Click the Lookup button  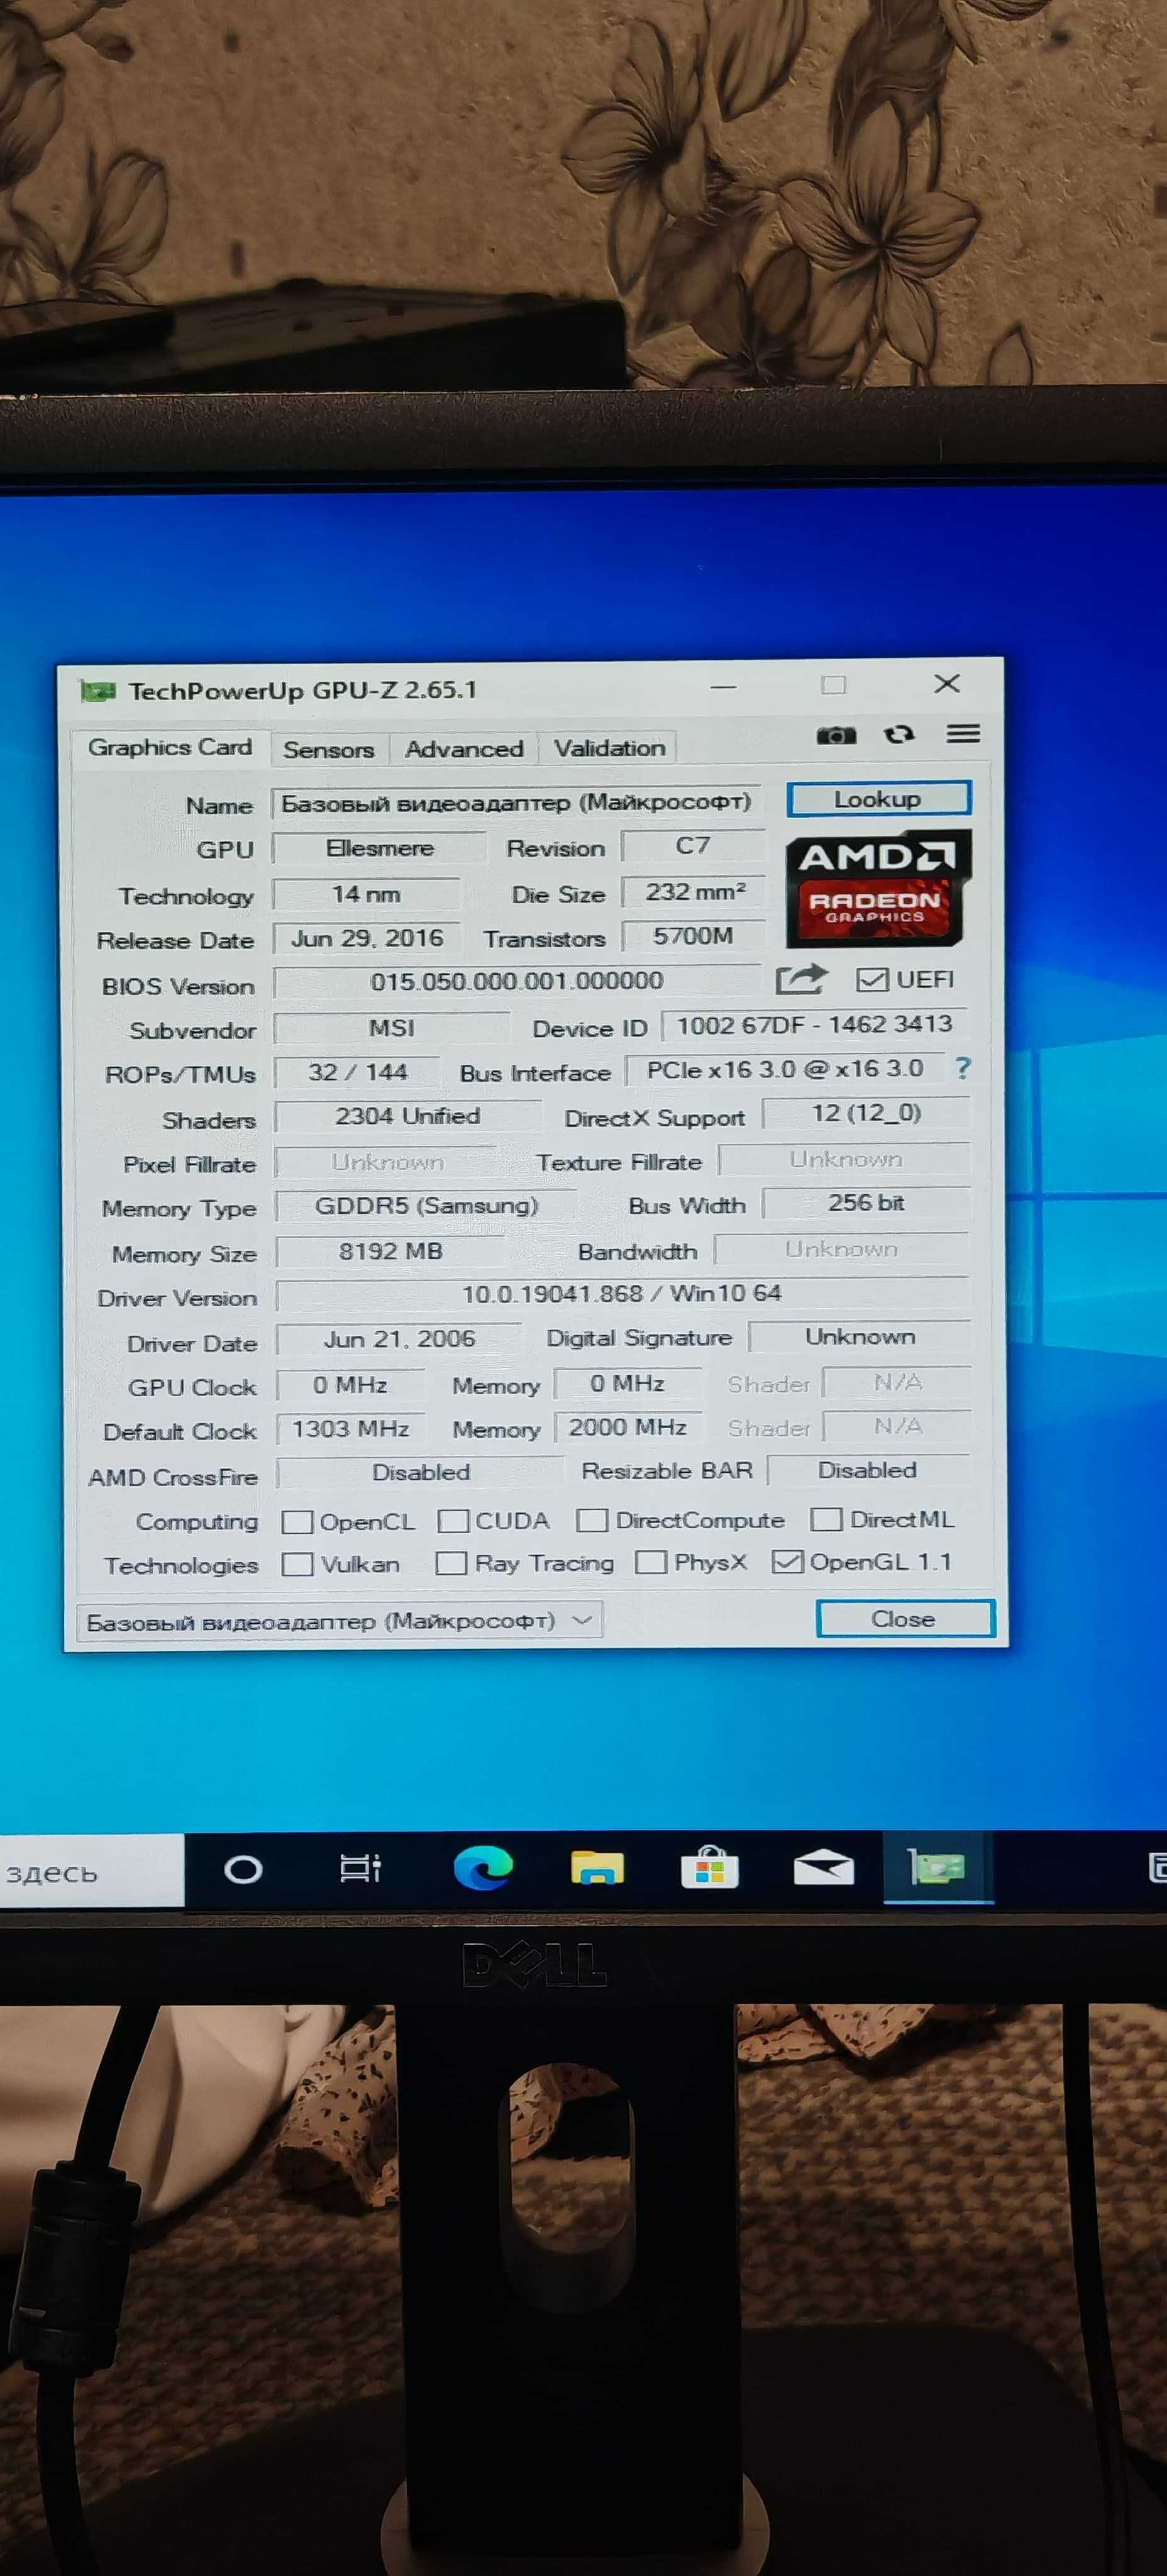pos(878,799)
